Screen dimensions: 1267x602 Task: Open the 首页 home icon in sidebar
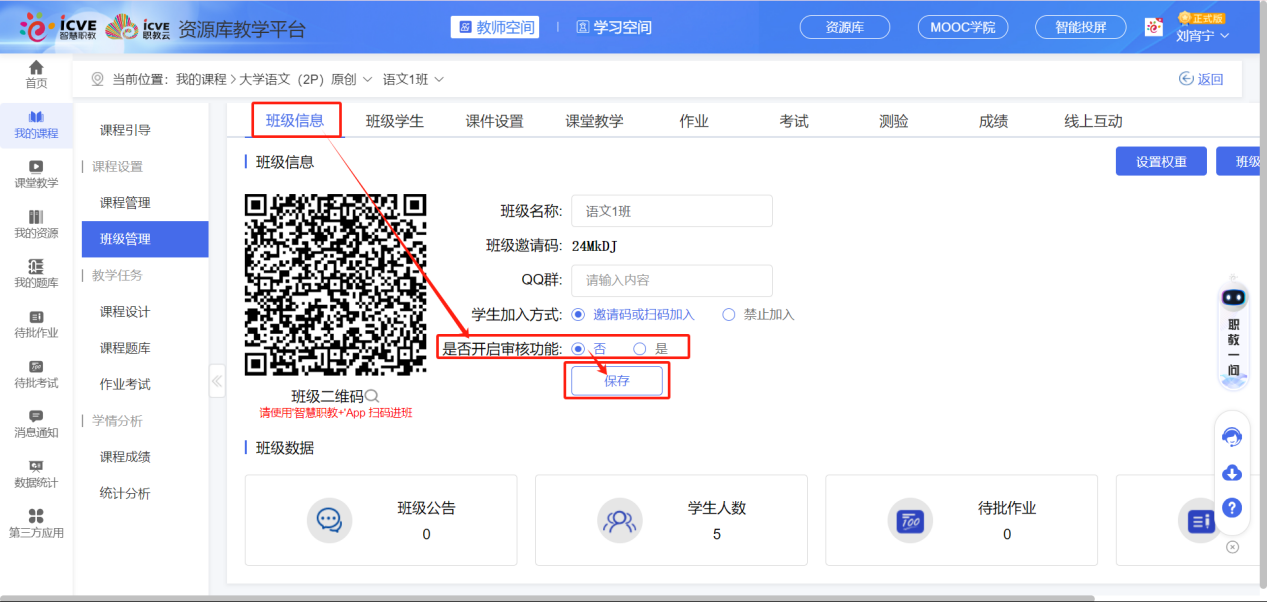coord(36,73)
